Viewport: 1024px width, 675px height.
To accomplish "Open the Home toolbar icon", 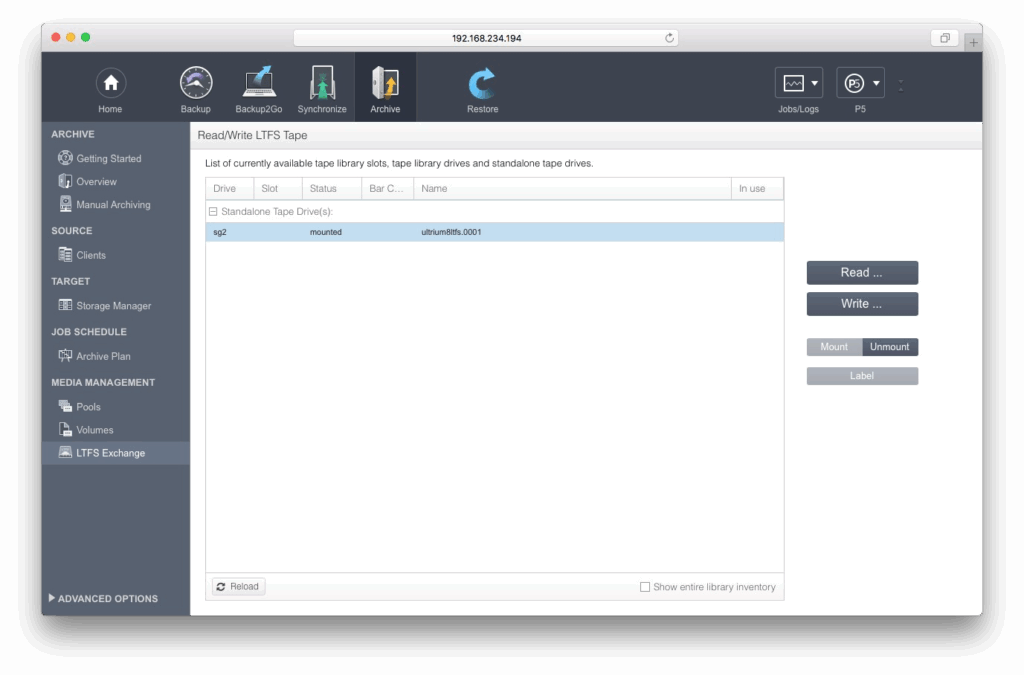I will 110,84.
